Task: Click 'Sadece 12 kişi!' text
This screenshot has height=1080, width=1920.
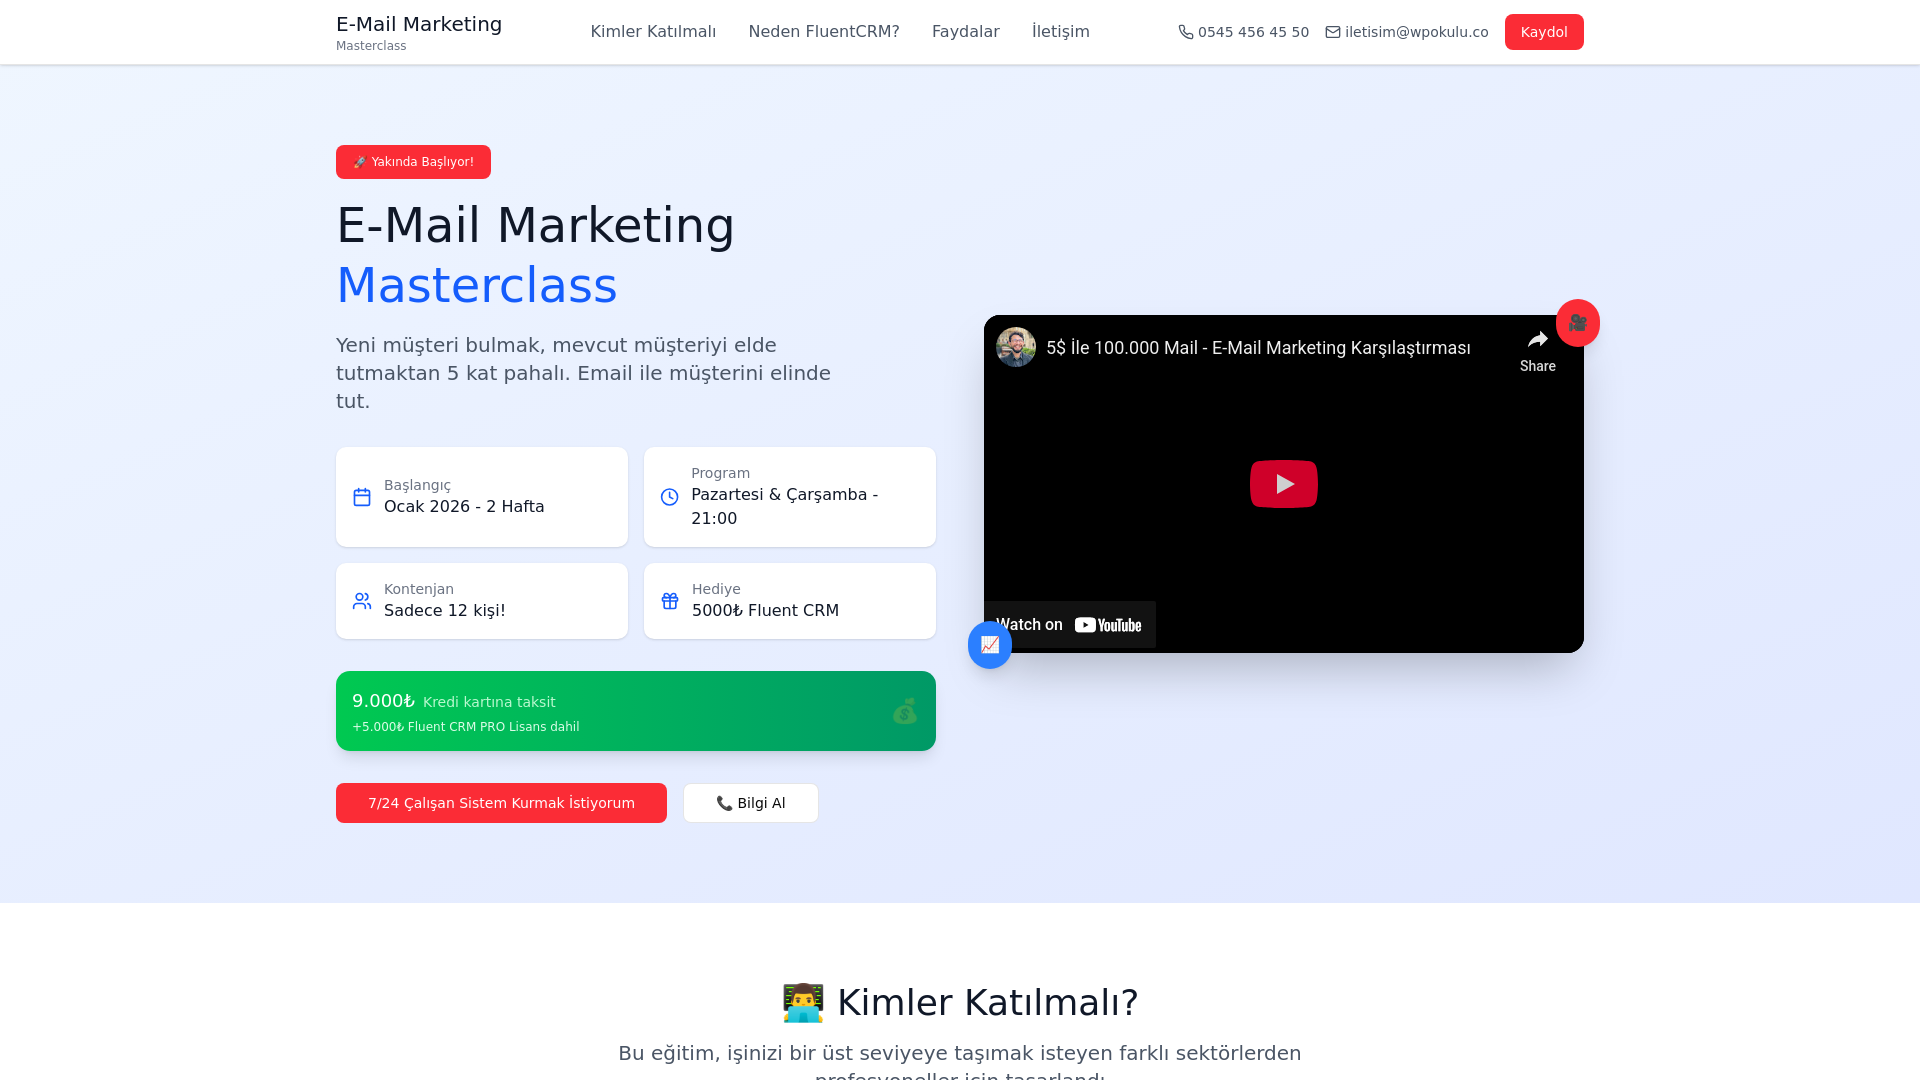Action: click(445, 611)
